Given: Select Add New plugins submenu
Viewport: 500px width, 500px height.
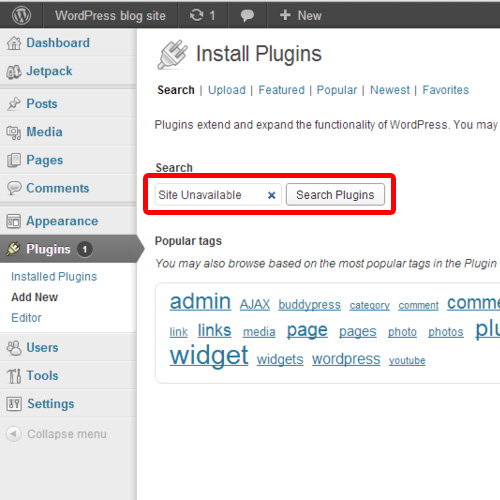Looking at the screenshot, I should tap(35, 297).
